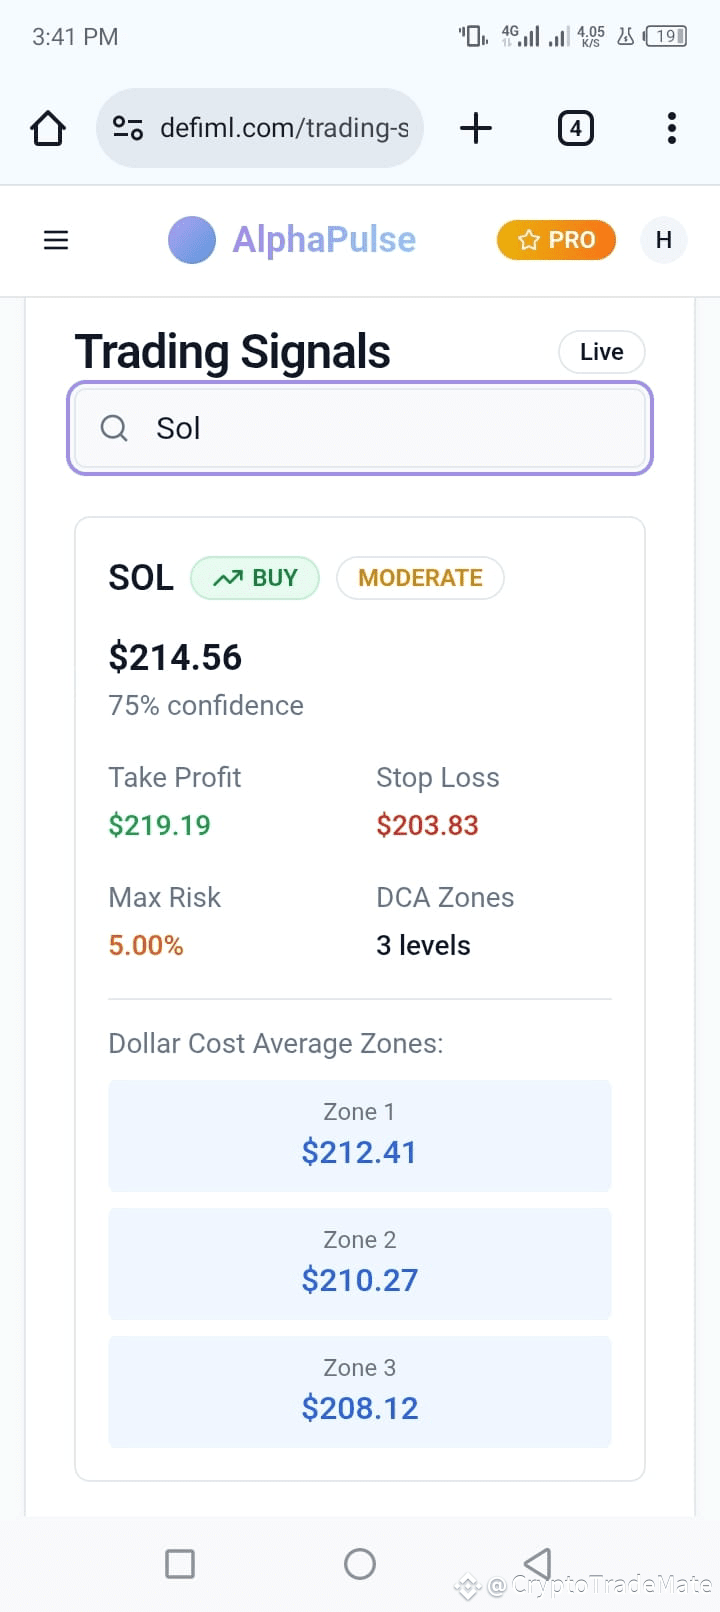Viewport: 720px width, 1612px height.
Task: Select Zone 3 at $208.12
Action: (360, 1391)
